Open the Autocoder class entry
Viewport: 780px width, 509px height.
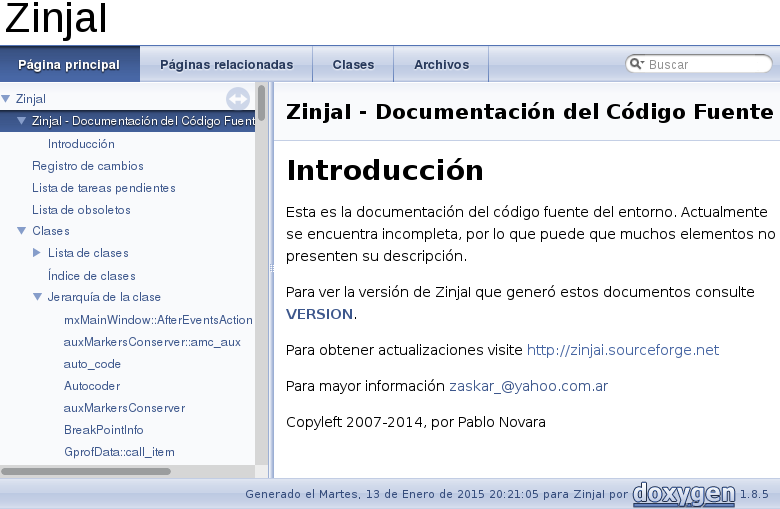pos(92,386)
